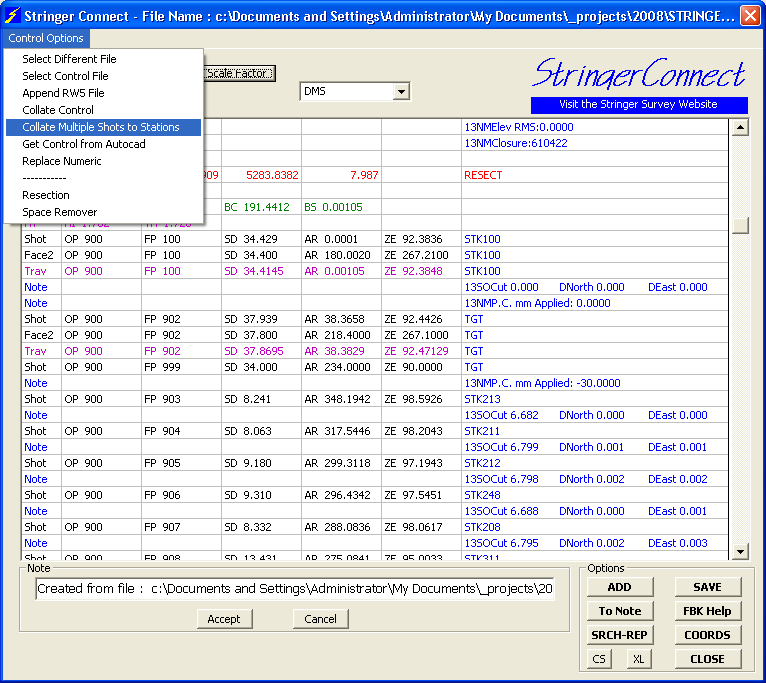Screen dimensions: 766x683
Task: Choose Select Different File menu entry
Action: pyautogui.click(x=69, y=59)
